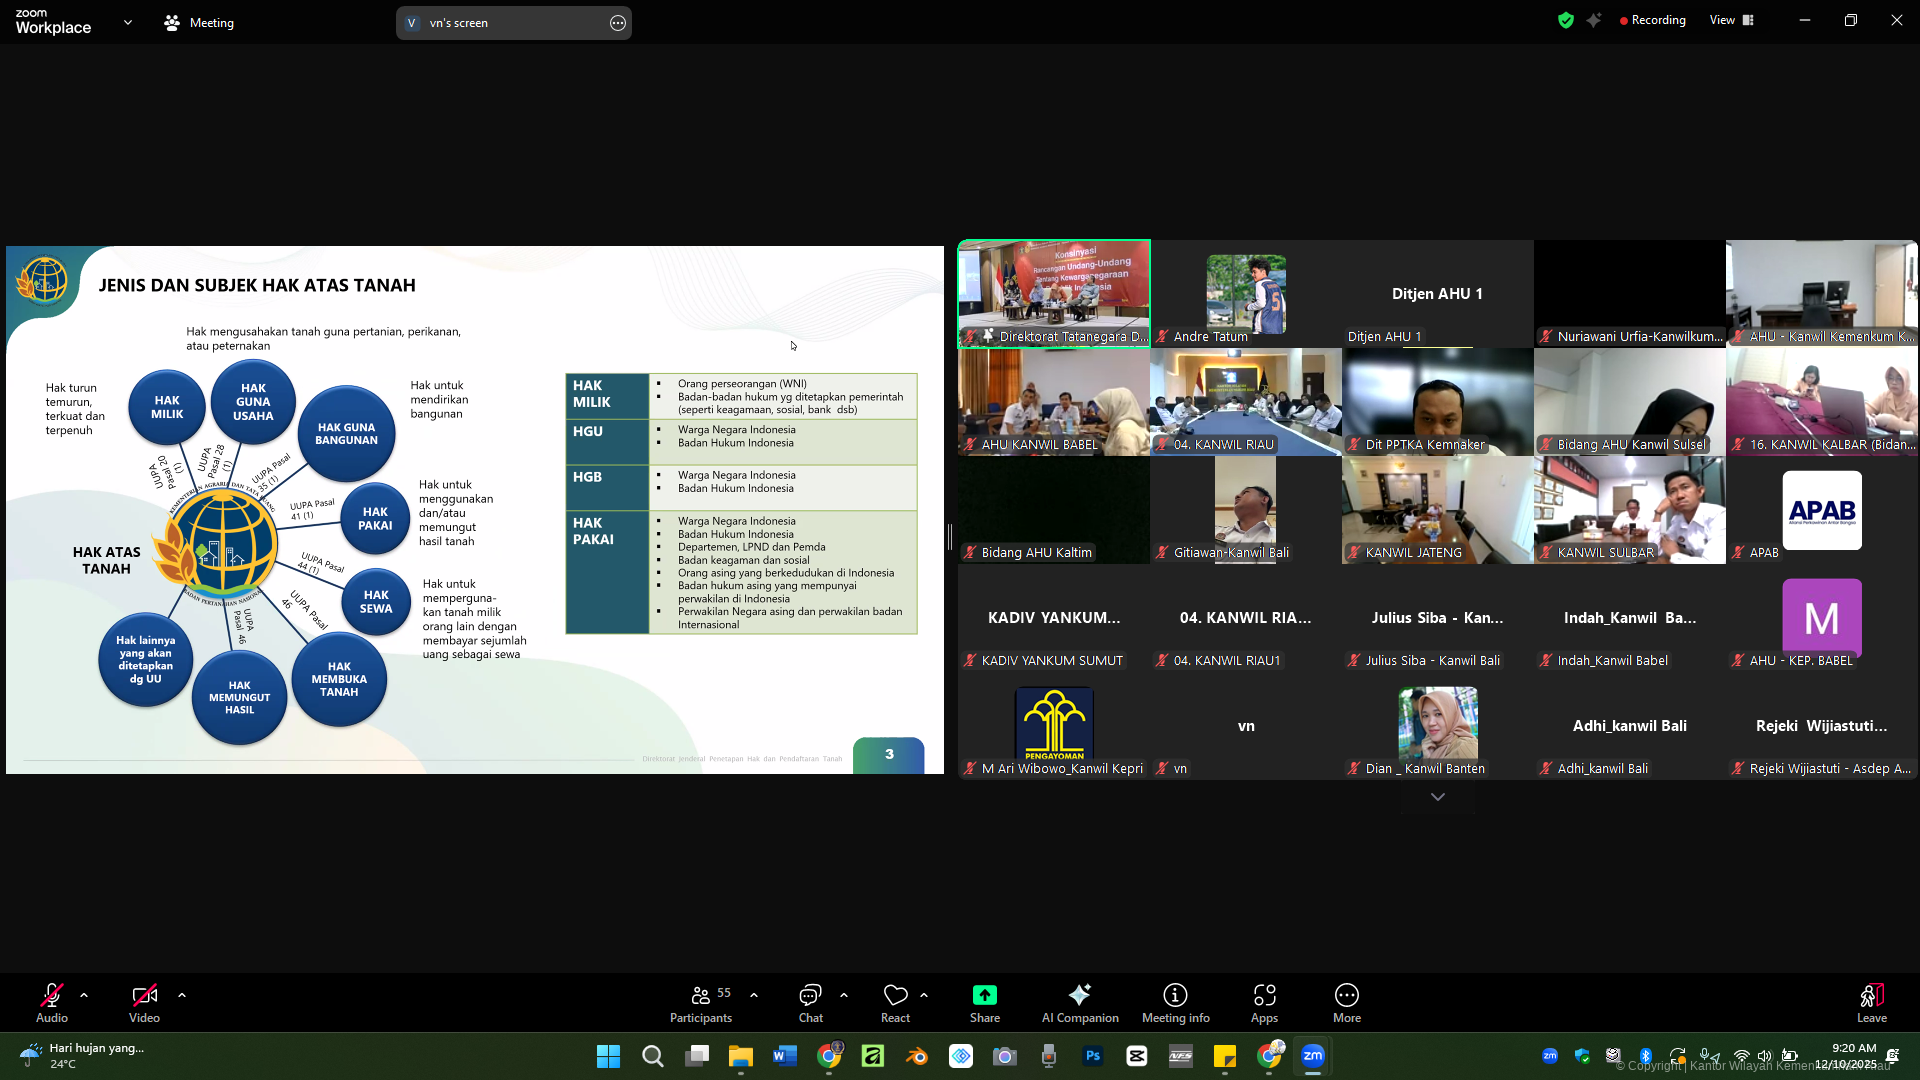Unmute the microphone Audio toggle
This screenshot has height=1080, width=1920.
pos(51,995)
